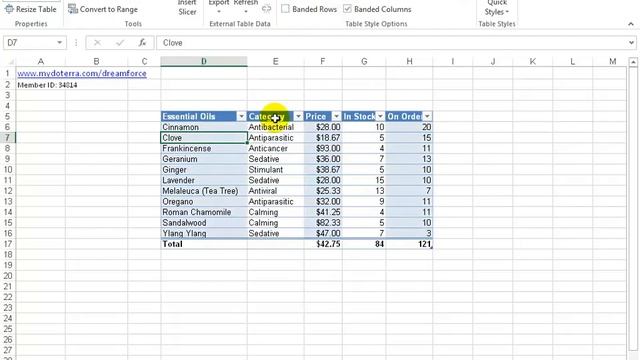Select the Melaleuca (Tea Tree) cell
Screen dimensions: 640x360
[x=204, y=191]
